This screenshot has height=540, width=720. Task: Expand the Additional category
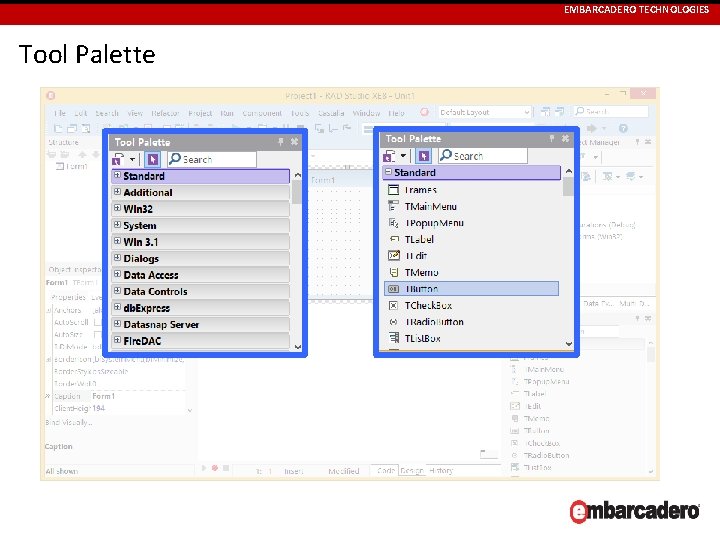117,192
